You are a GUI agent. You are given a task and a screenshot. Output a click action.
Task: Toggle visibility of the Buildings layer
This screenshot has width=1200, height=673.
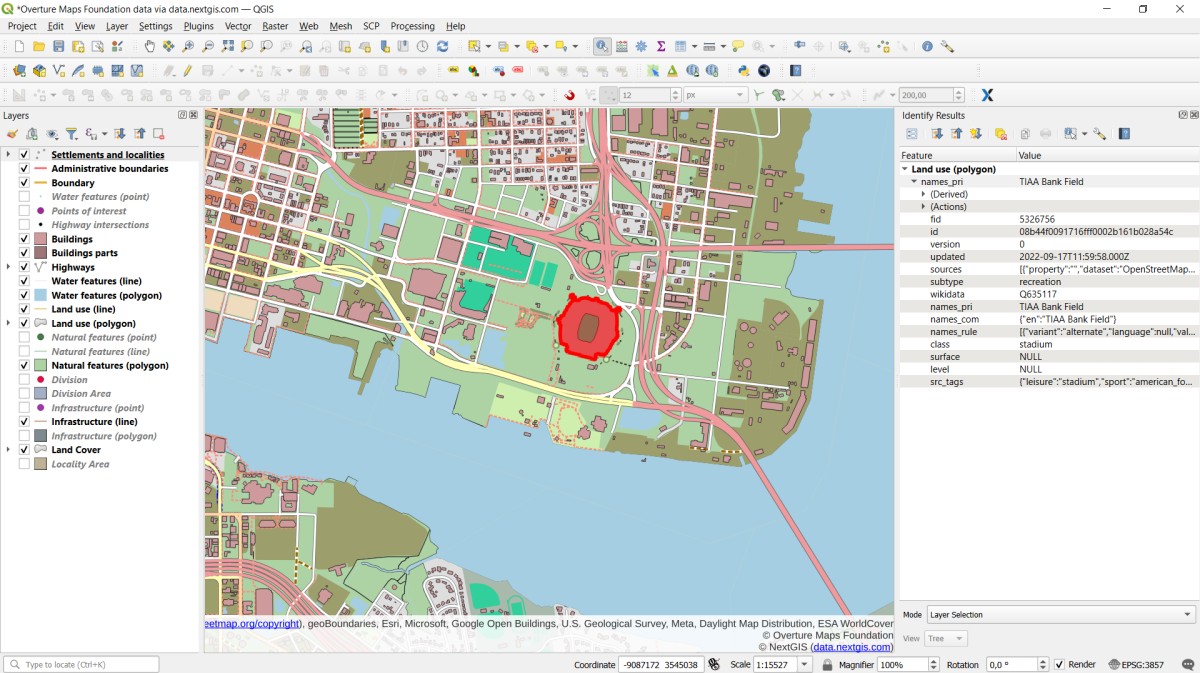coord(23,239)
